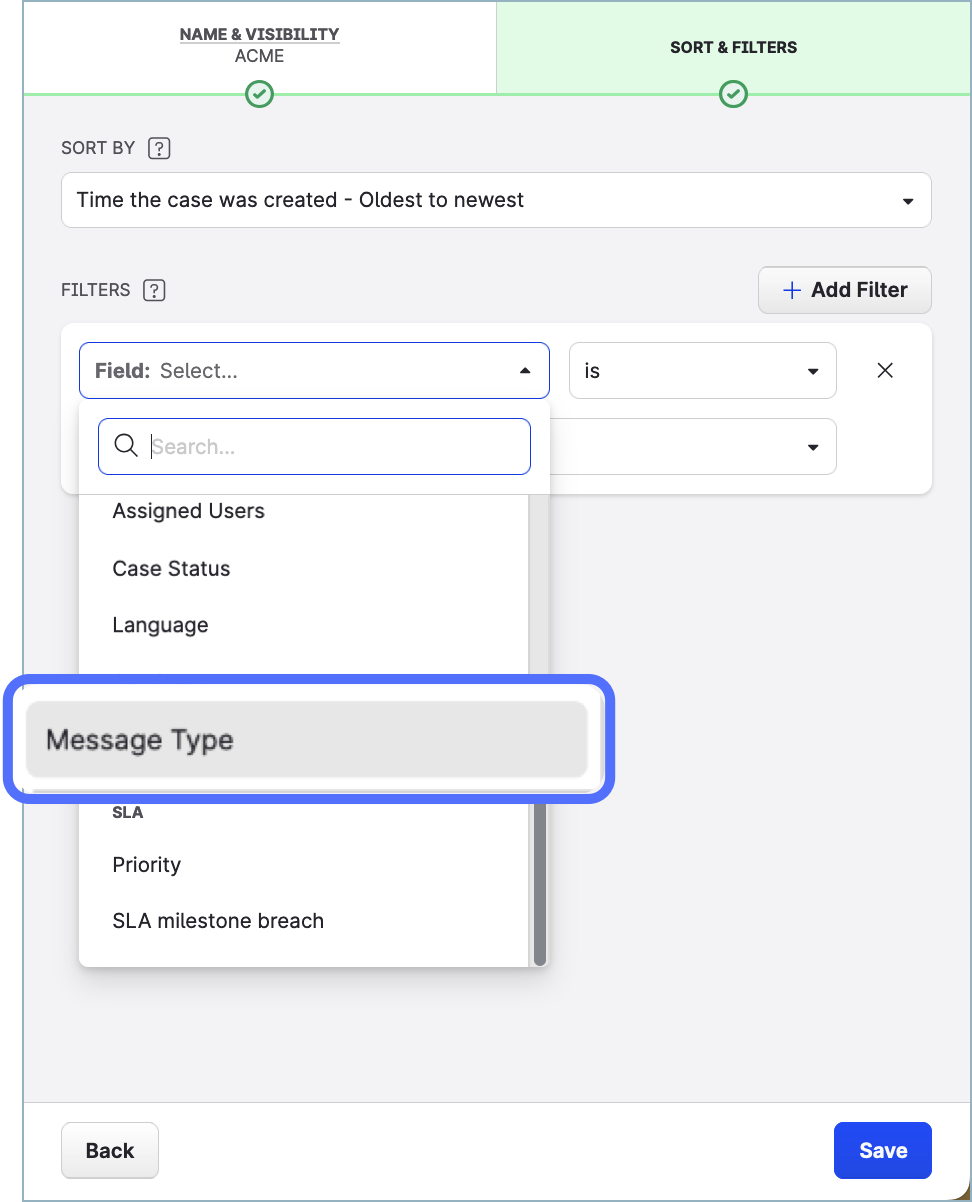Click the caret on the Field selector
Viewport: 972px width, 1202px height.
525,370
